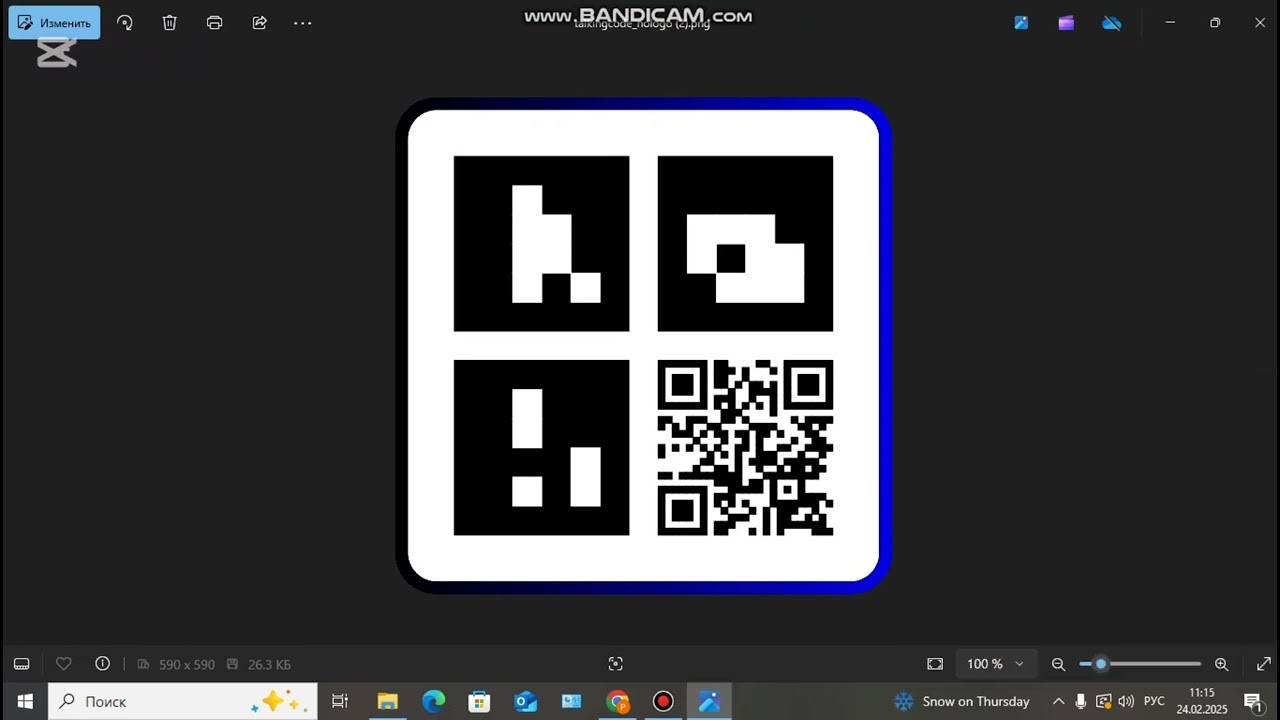Click the crossed-out OneDrive cloud icon
The image size is (1280, 720).
point(1112,22)
